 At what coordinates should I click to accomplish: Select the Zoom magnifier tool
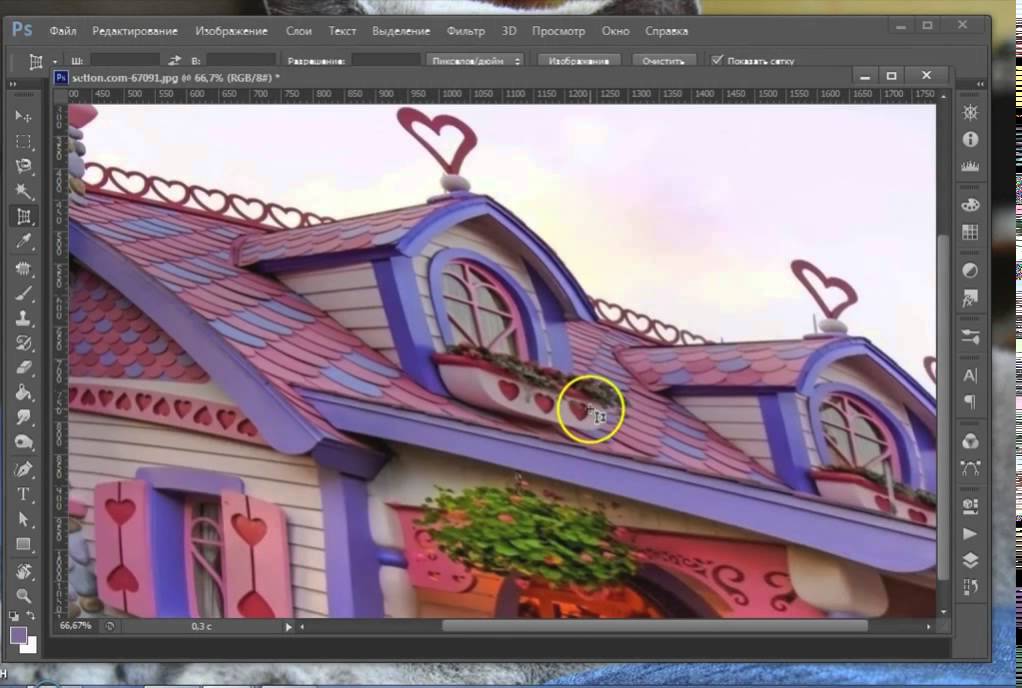(x=23, y=595)
